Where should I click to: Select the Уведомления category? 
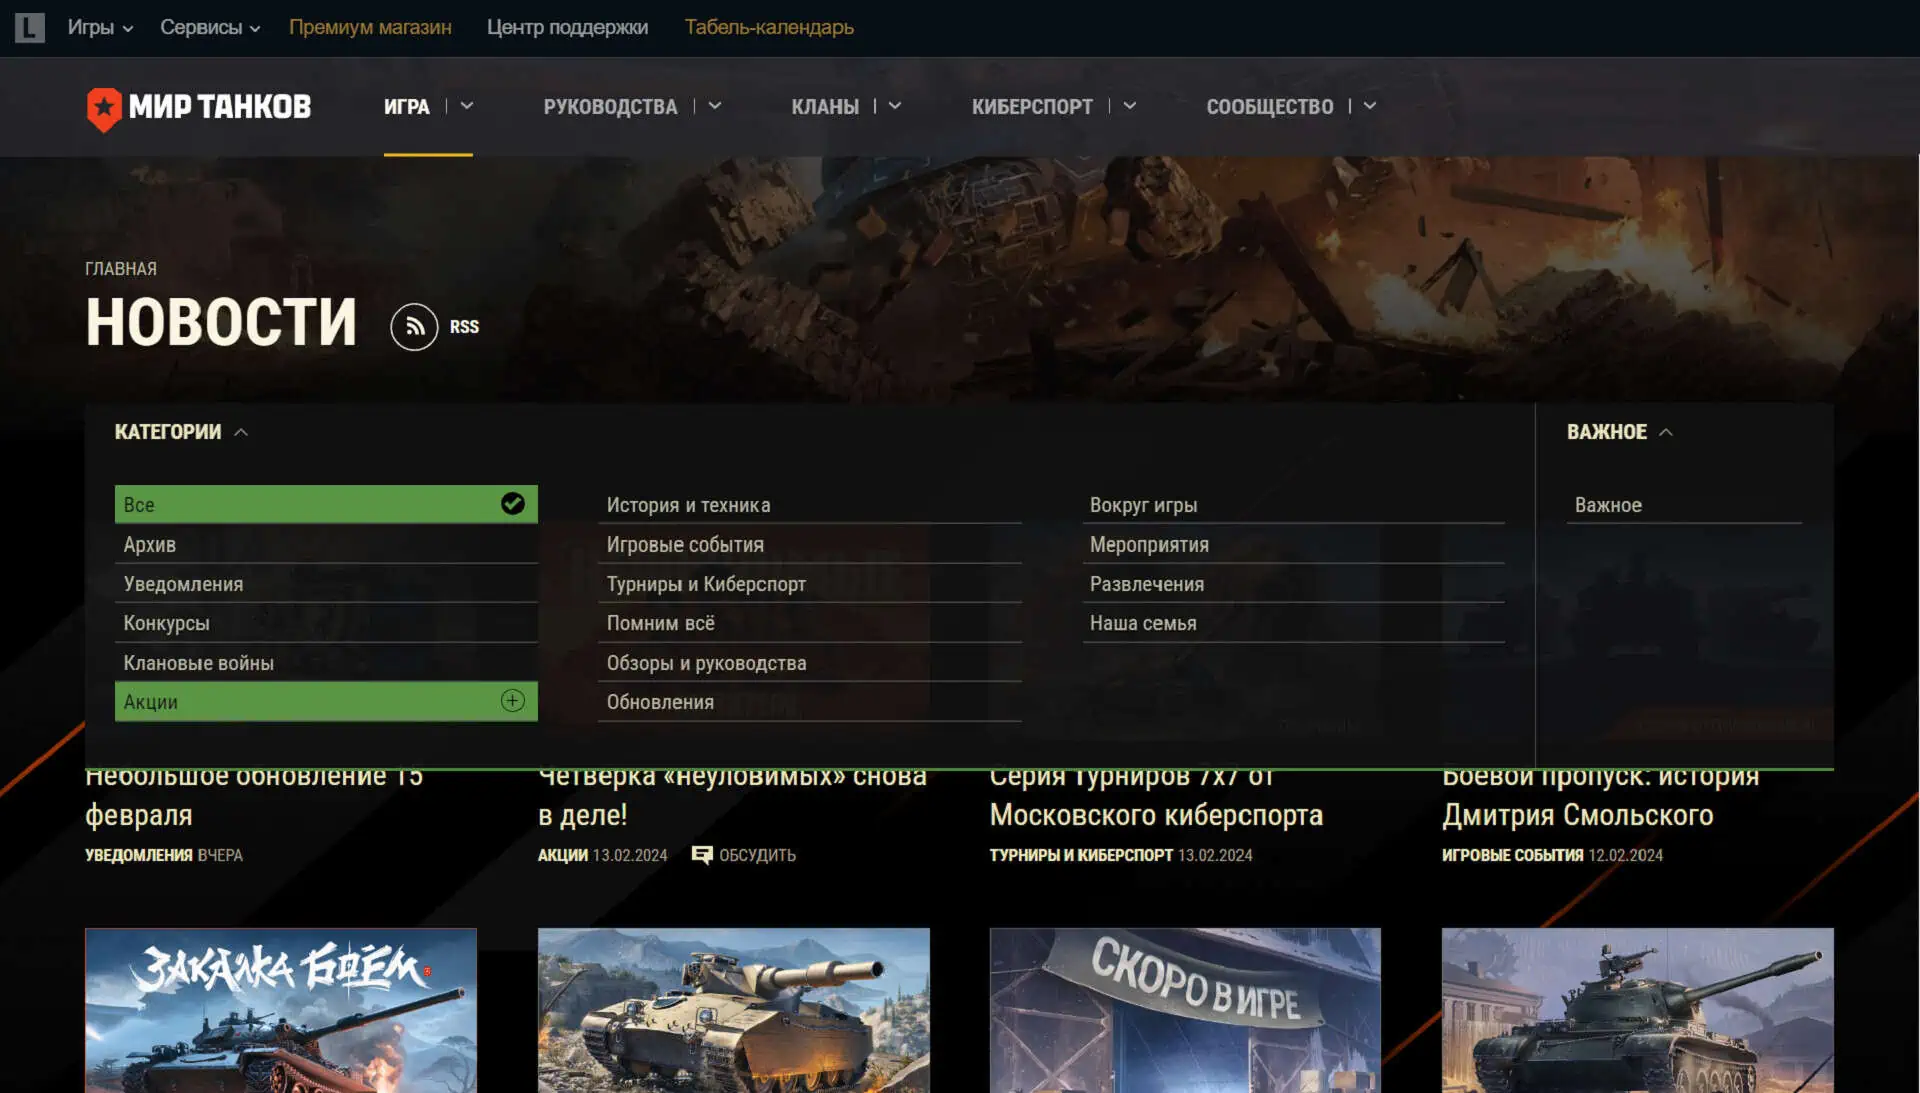click(x=326, y=583)
